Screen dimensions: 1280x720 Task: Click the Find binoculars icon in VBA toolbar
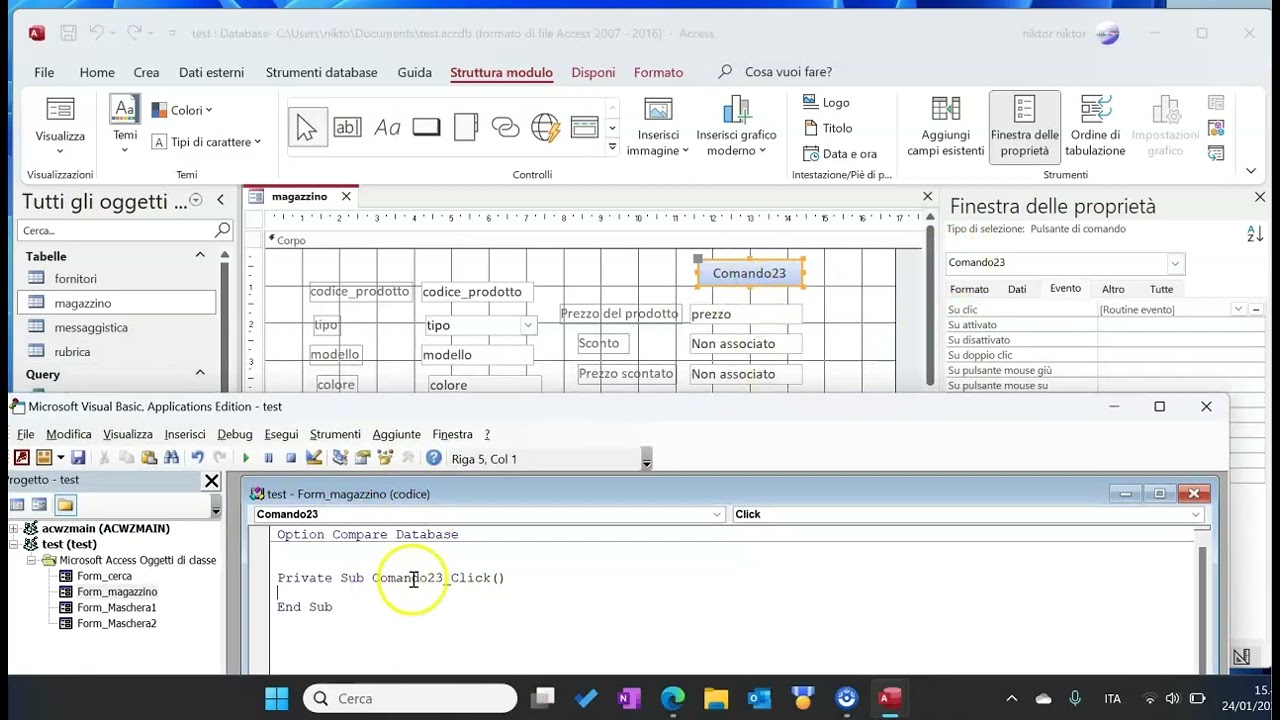click(x=171, y=458)
